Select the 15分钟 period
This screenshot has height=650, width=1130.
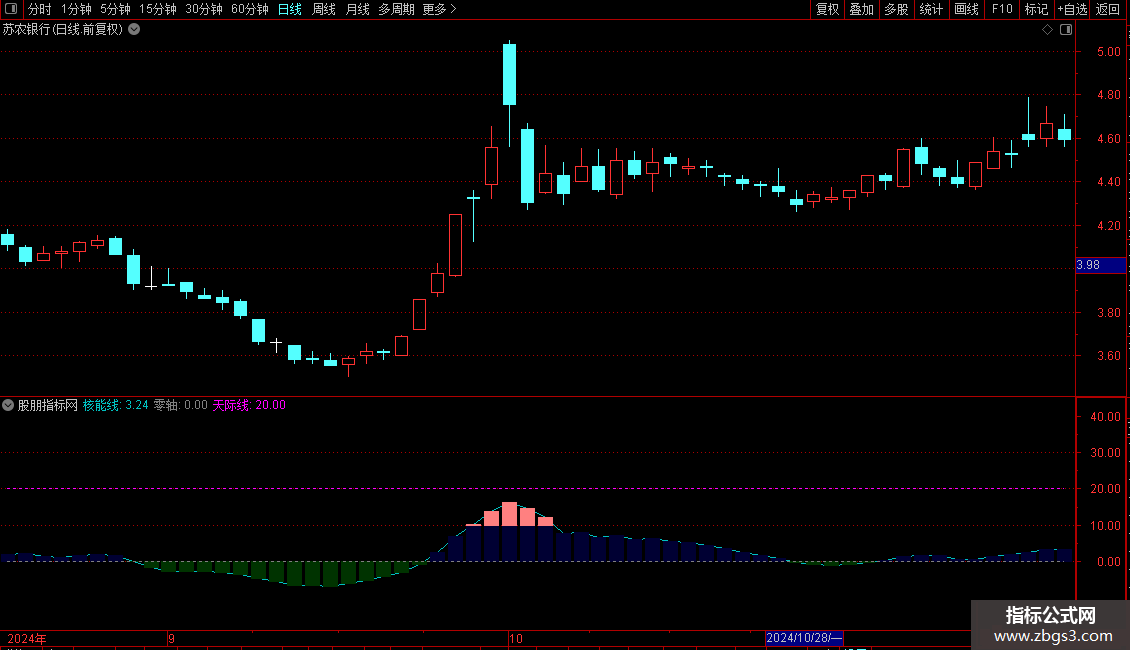pyautogui.click(x=158, y=9)
